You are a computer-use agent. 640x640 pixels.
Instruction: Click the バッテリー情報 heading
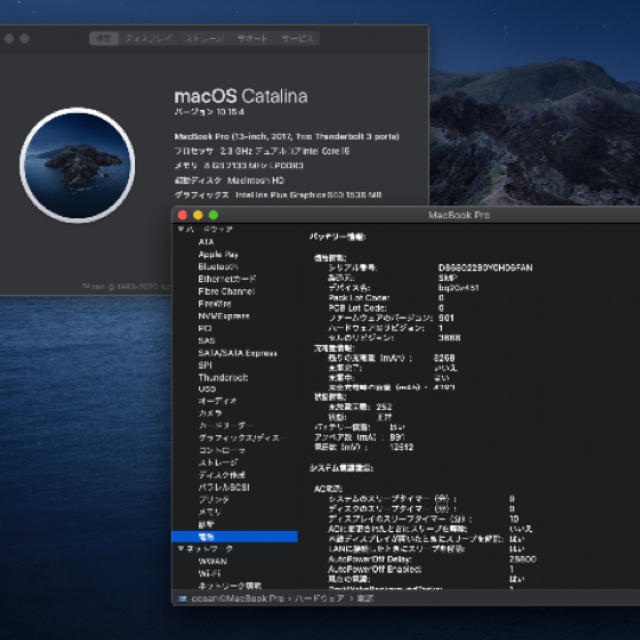(338, 236)
